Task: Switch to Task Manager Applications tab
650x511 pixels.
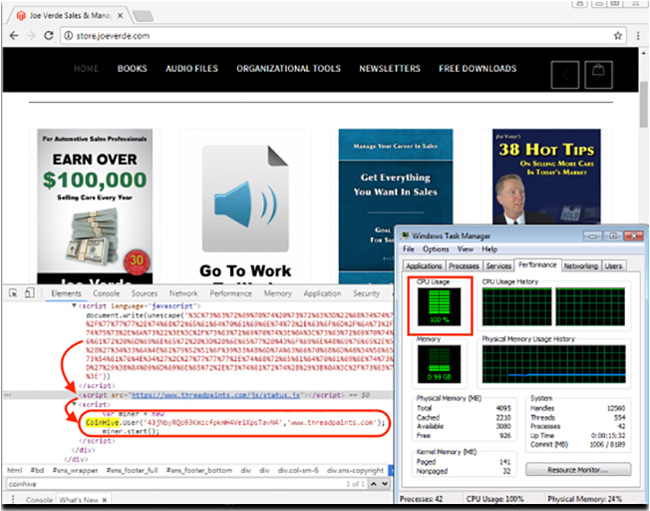Action: [x=424, y=266]
